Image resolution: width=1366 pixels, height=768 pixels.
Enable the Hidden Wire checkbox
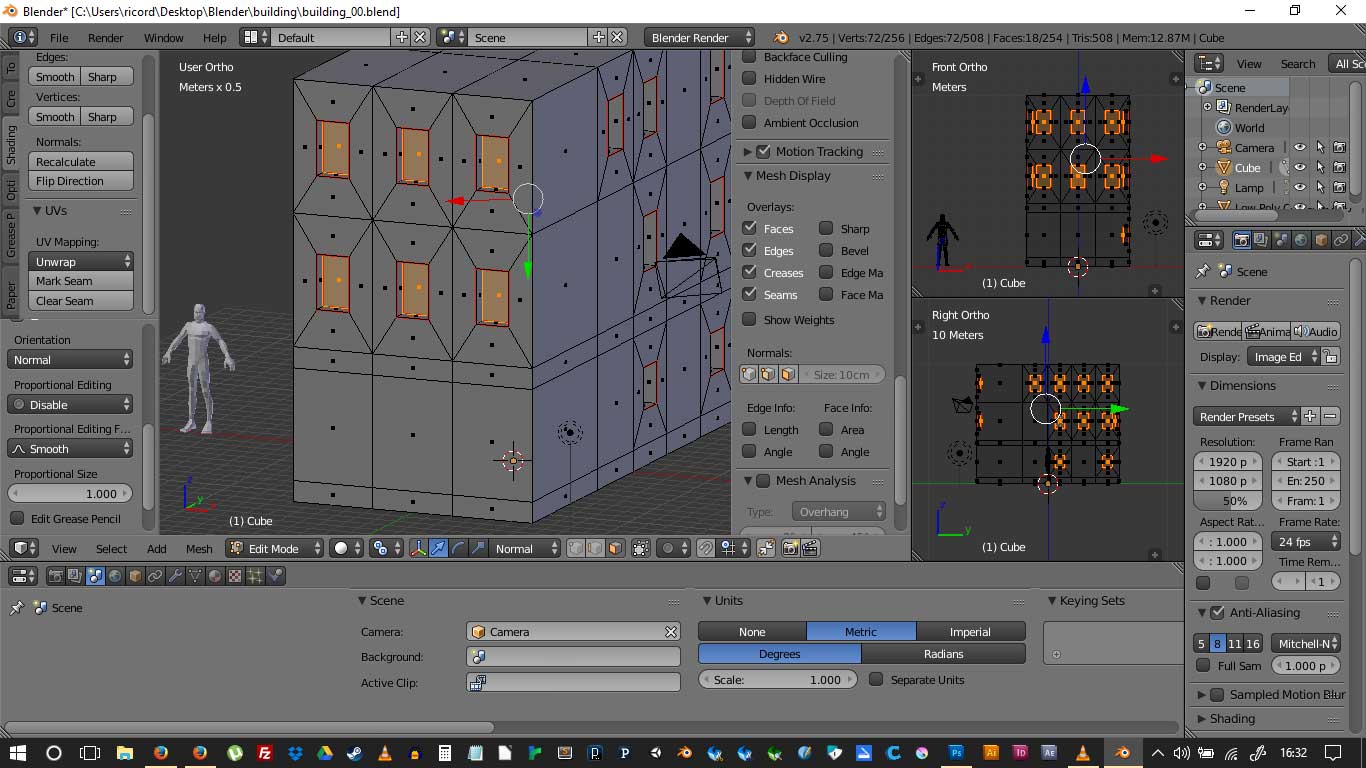click(x=749, y=79)
